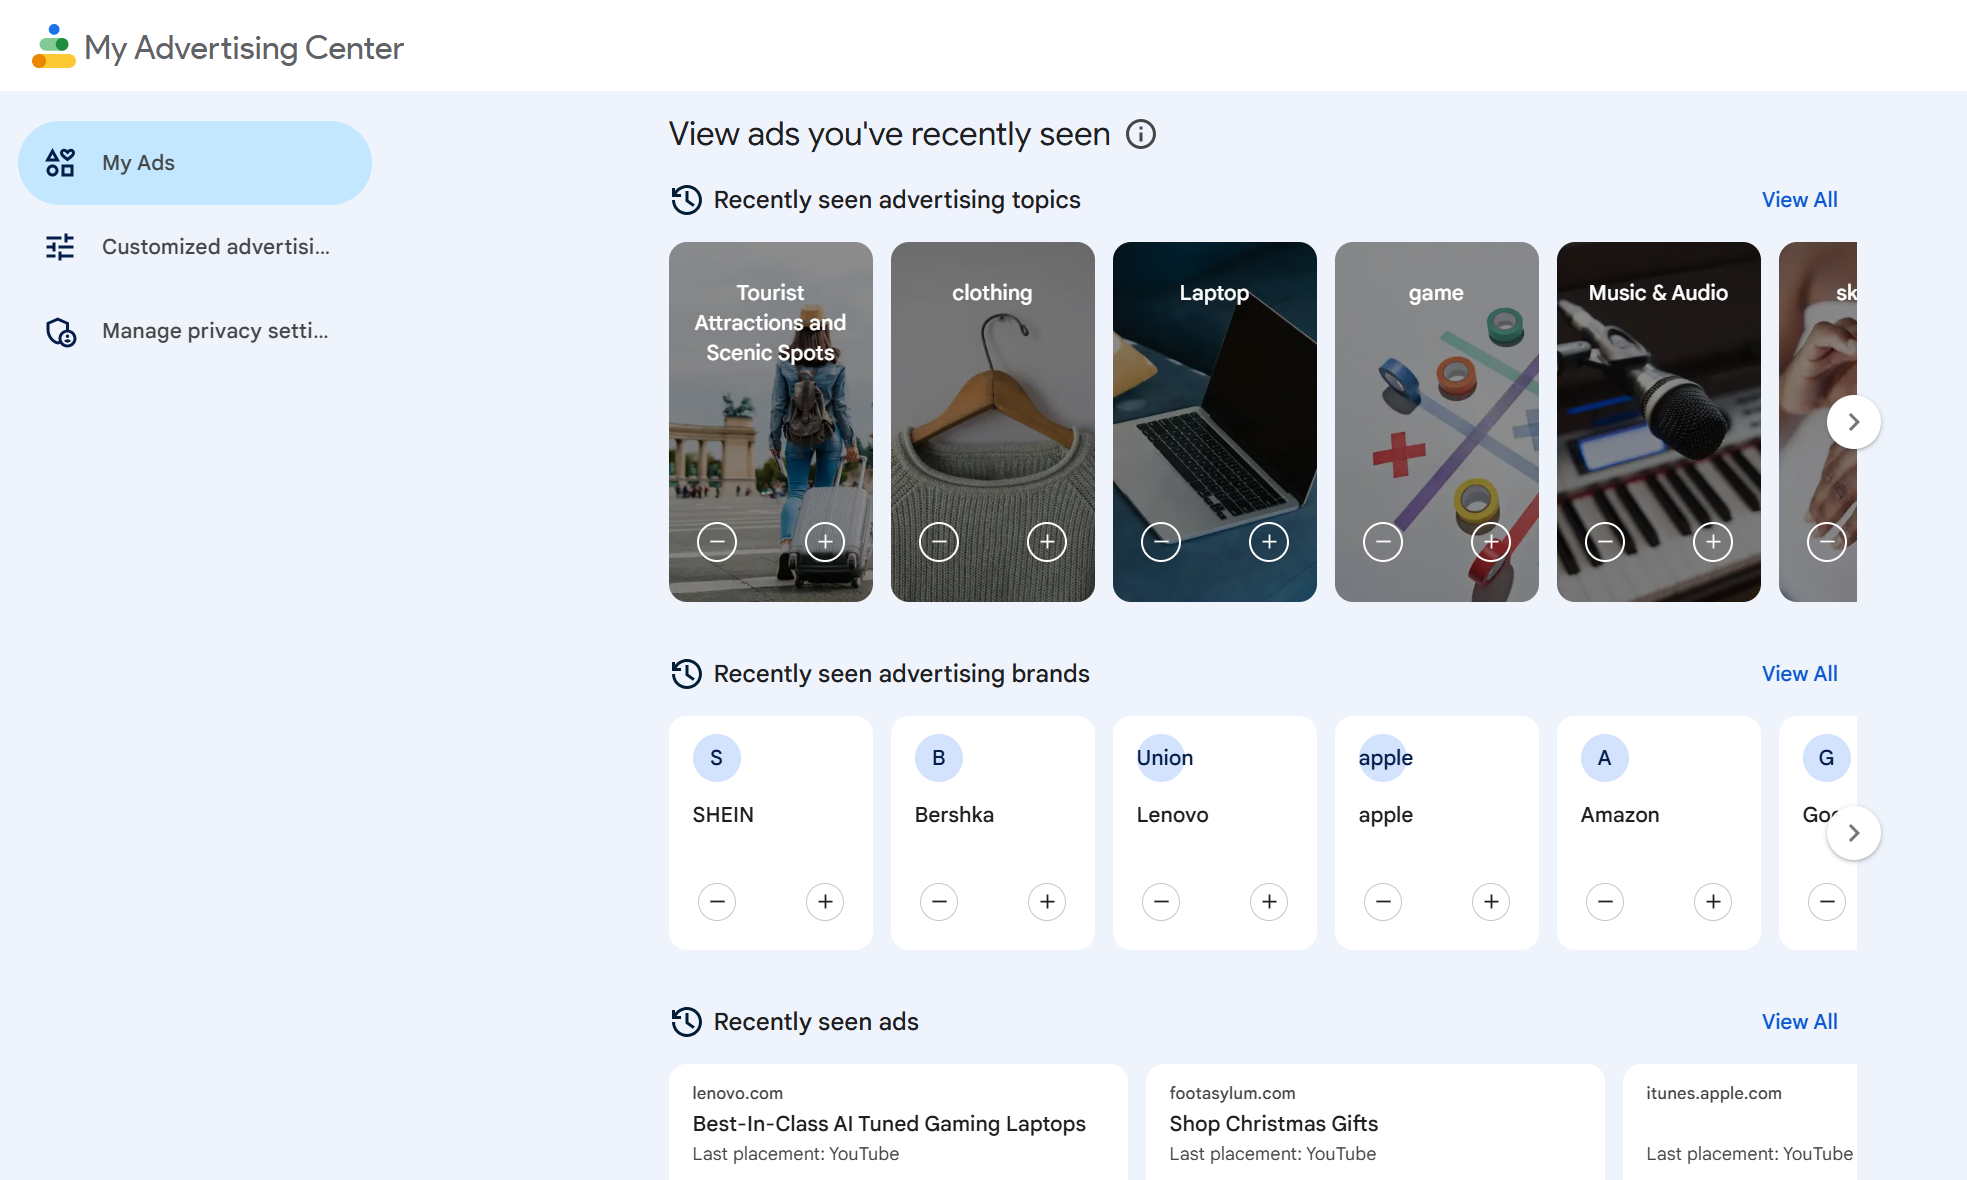Click the history icon beside Recently seen ads

point(686,1022)
